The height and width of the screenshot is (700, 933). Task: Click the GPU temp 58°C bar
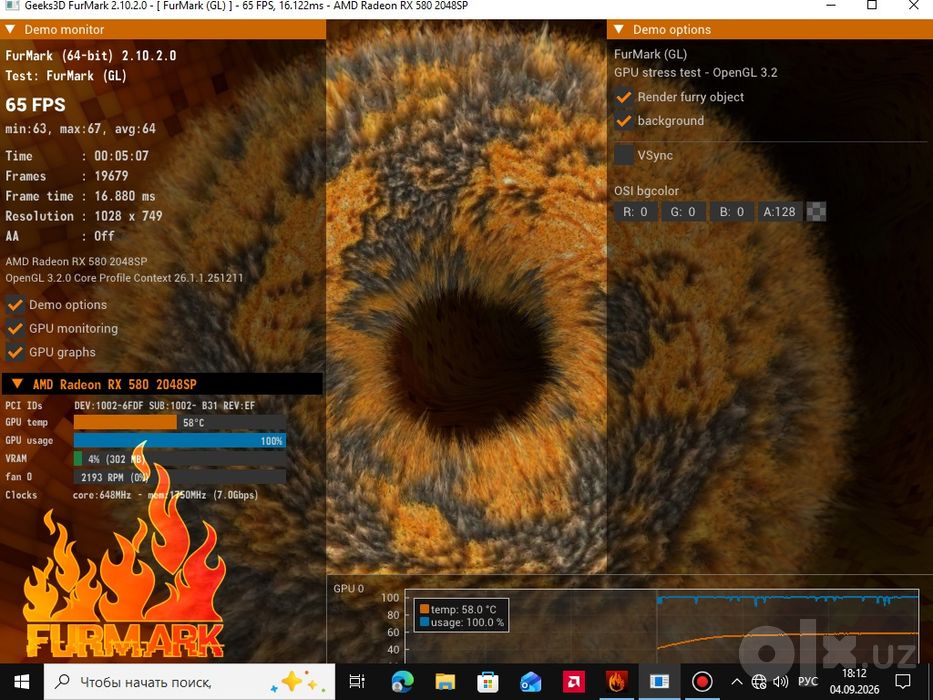coord(180,423)
